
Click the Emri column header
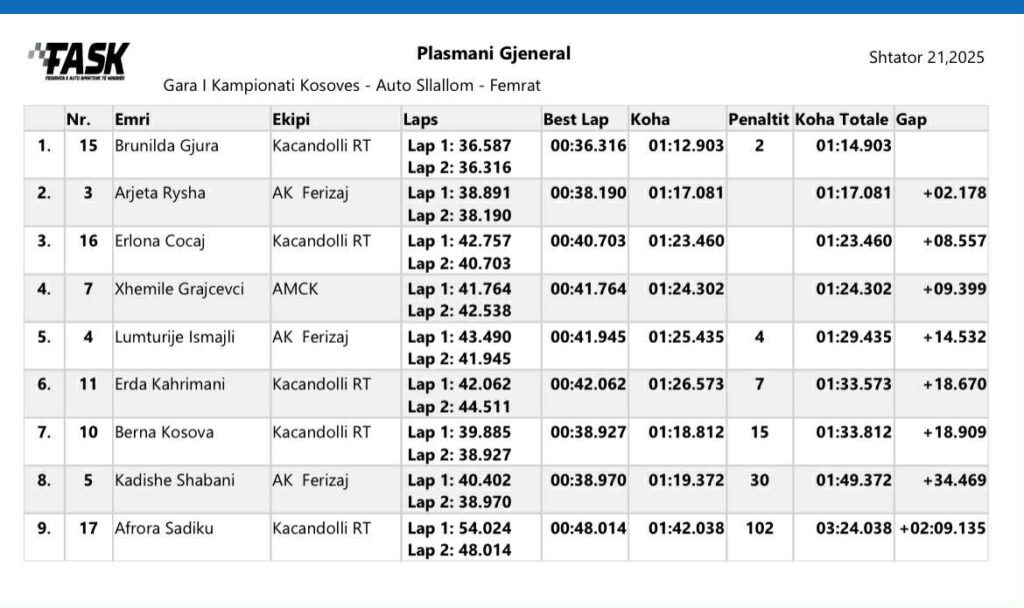click(132, 119)
